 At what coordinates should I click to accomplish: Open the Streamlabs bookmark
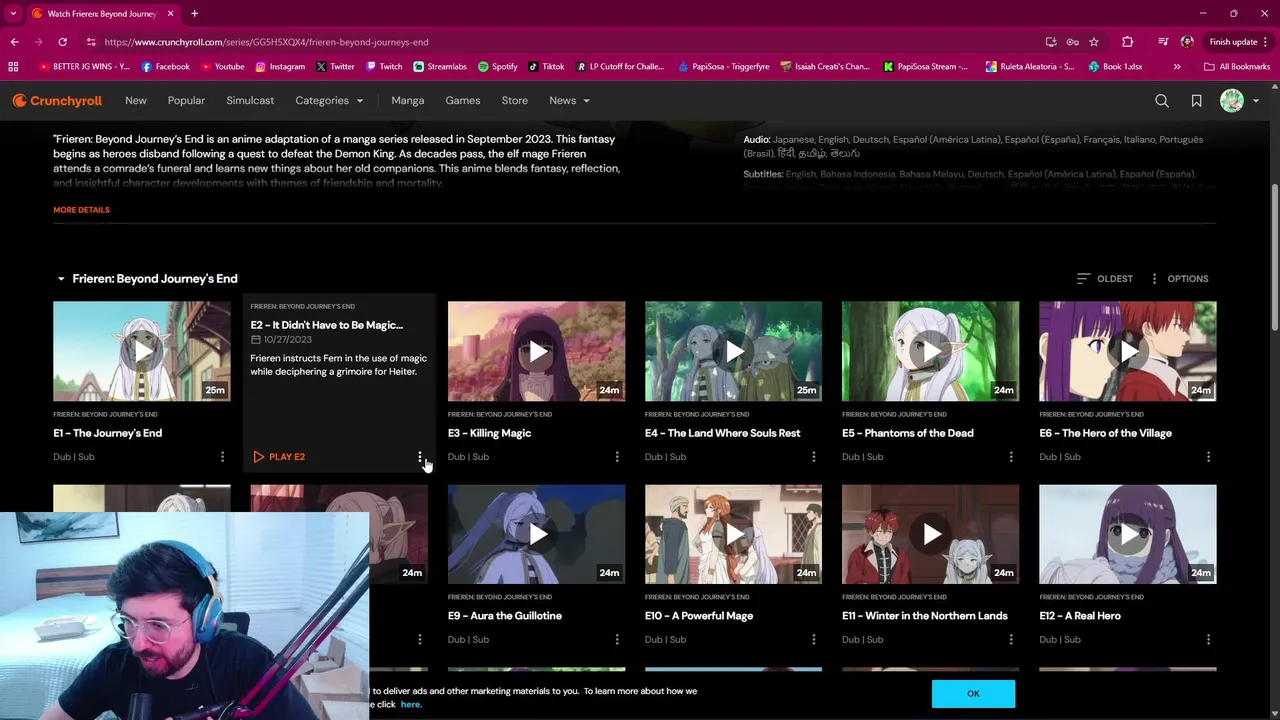440,67
